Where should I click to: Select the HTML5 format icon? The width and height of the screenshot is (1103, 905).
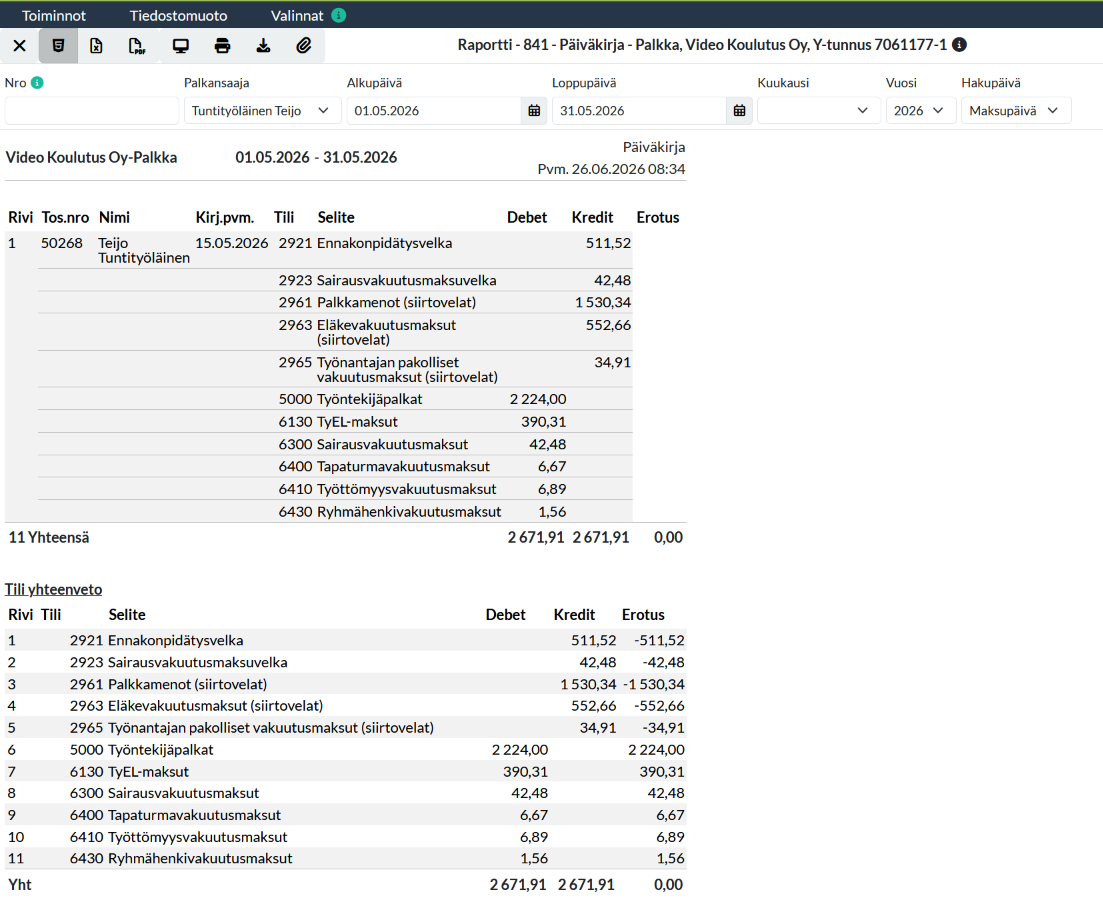coord(58,46)
